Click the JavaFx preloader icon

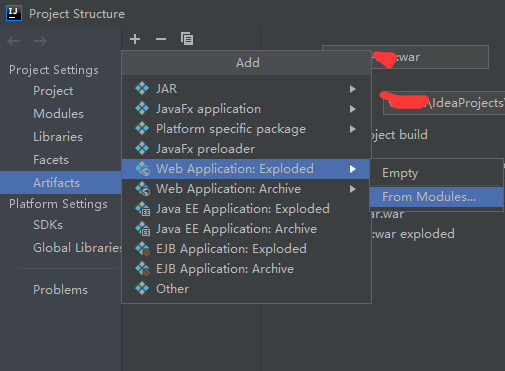142,149
